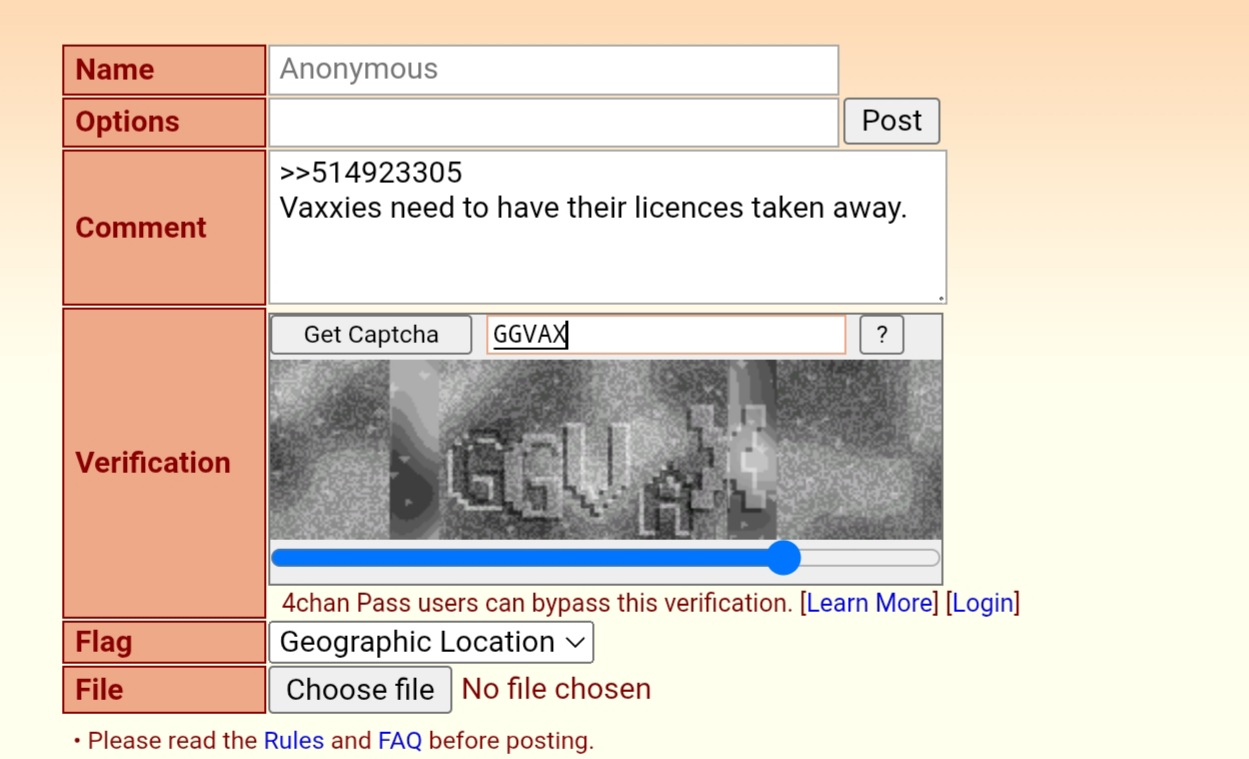Click the Choose file button
Viewport: 1249px width, 759px height.
click(x=360, y=689)
